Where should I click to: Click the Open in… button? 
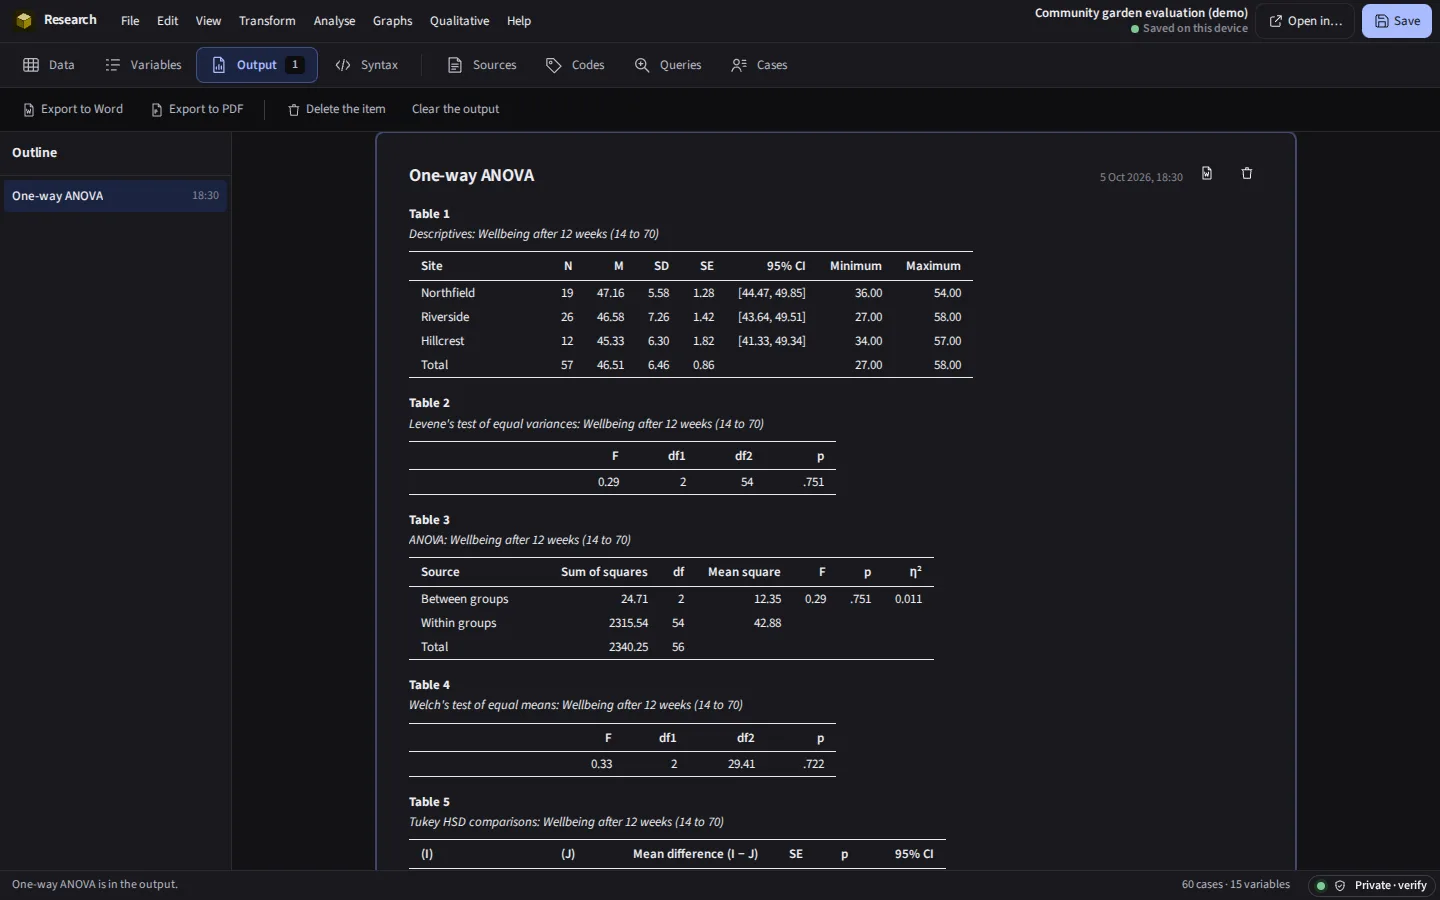click(1306, 21)
